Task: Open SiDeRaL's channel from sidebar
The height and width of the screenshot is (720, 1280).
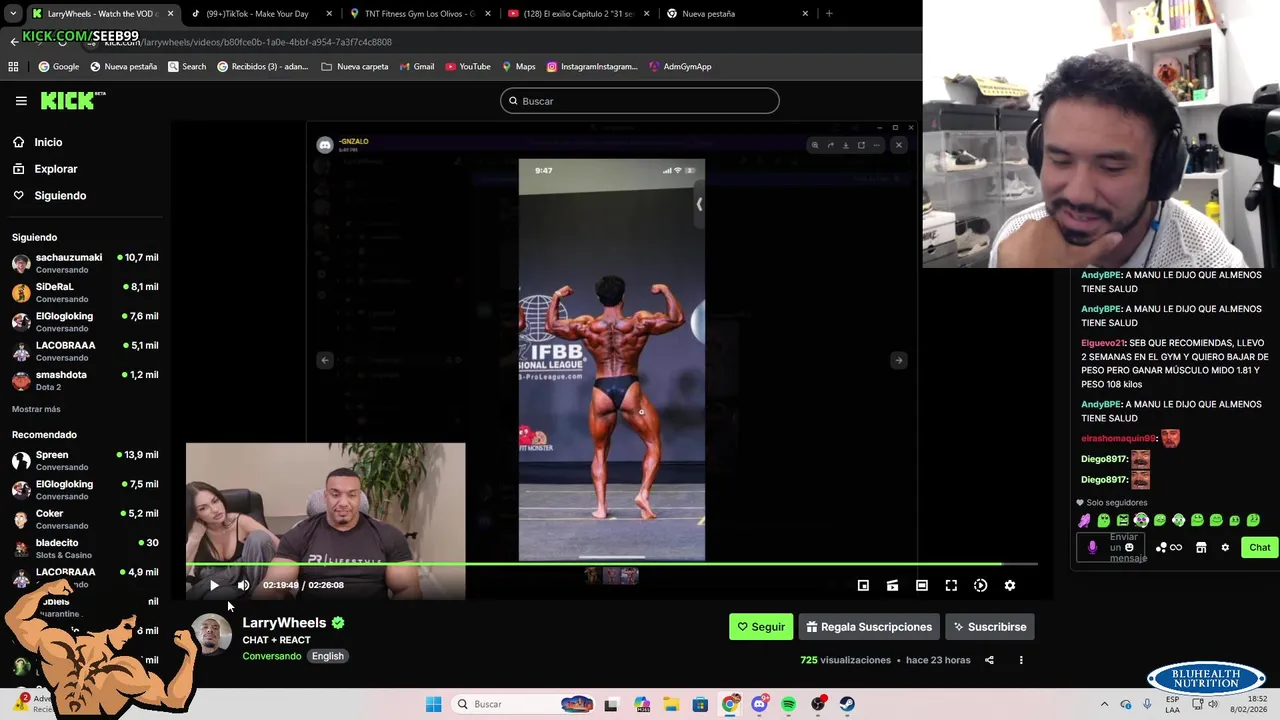Action: (85, 292)
